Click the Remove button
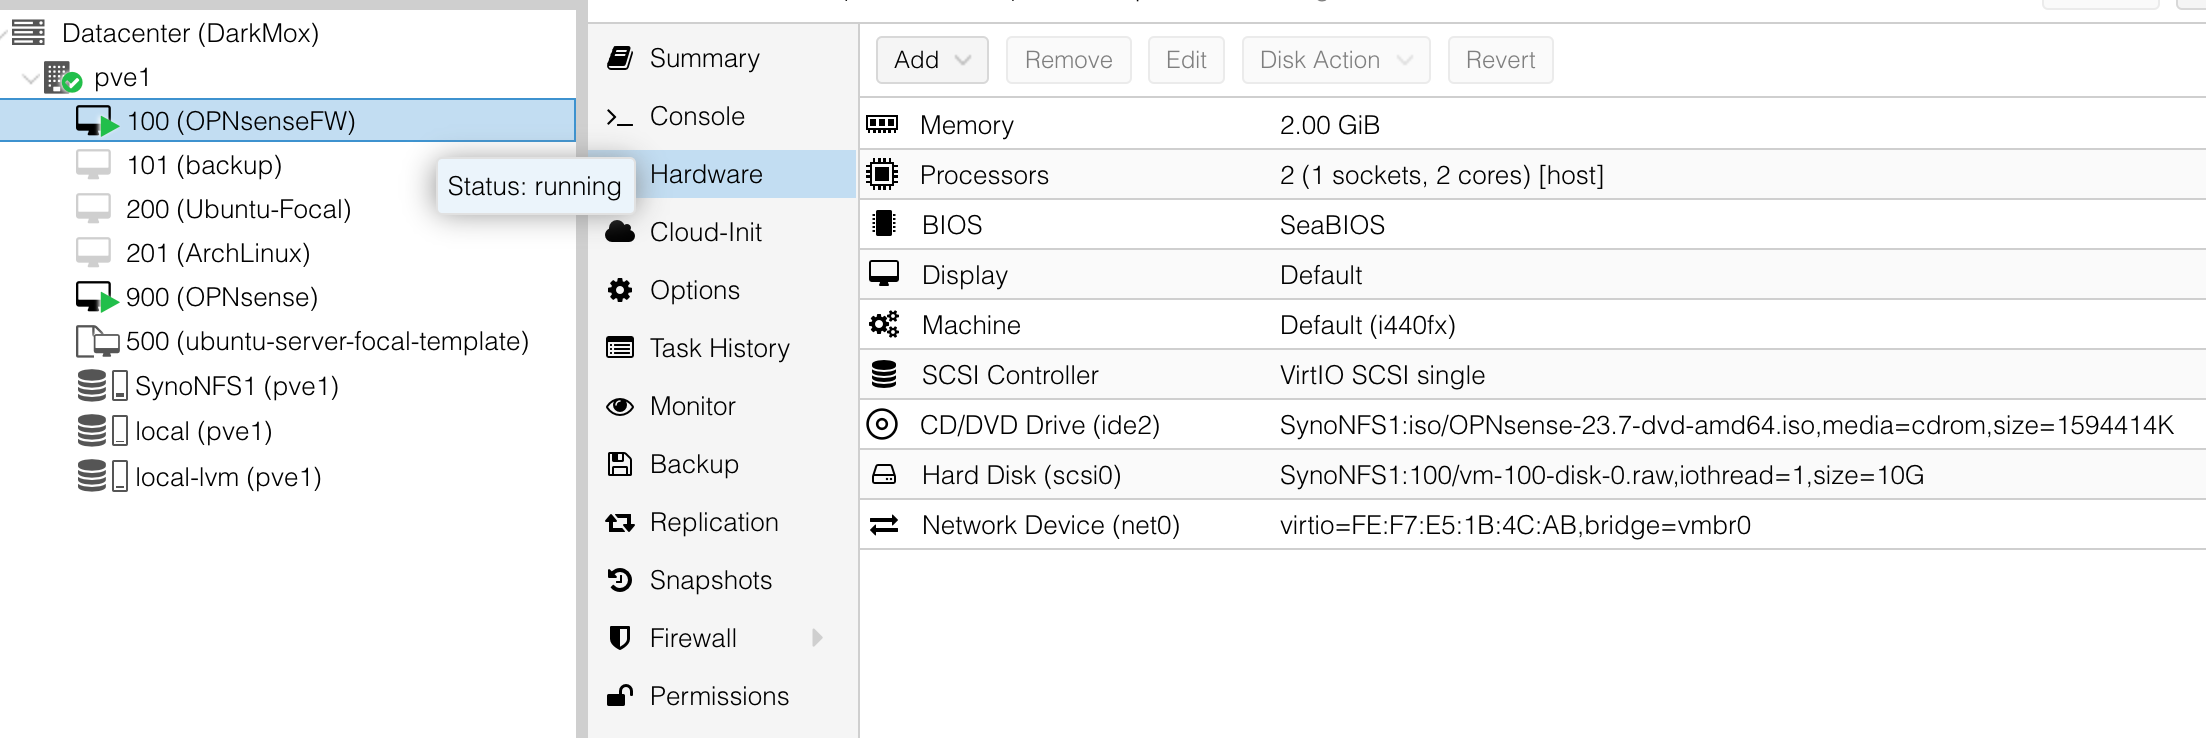 pyautogui.click(x=1068, y=60)
